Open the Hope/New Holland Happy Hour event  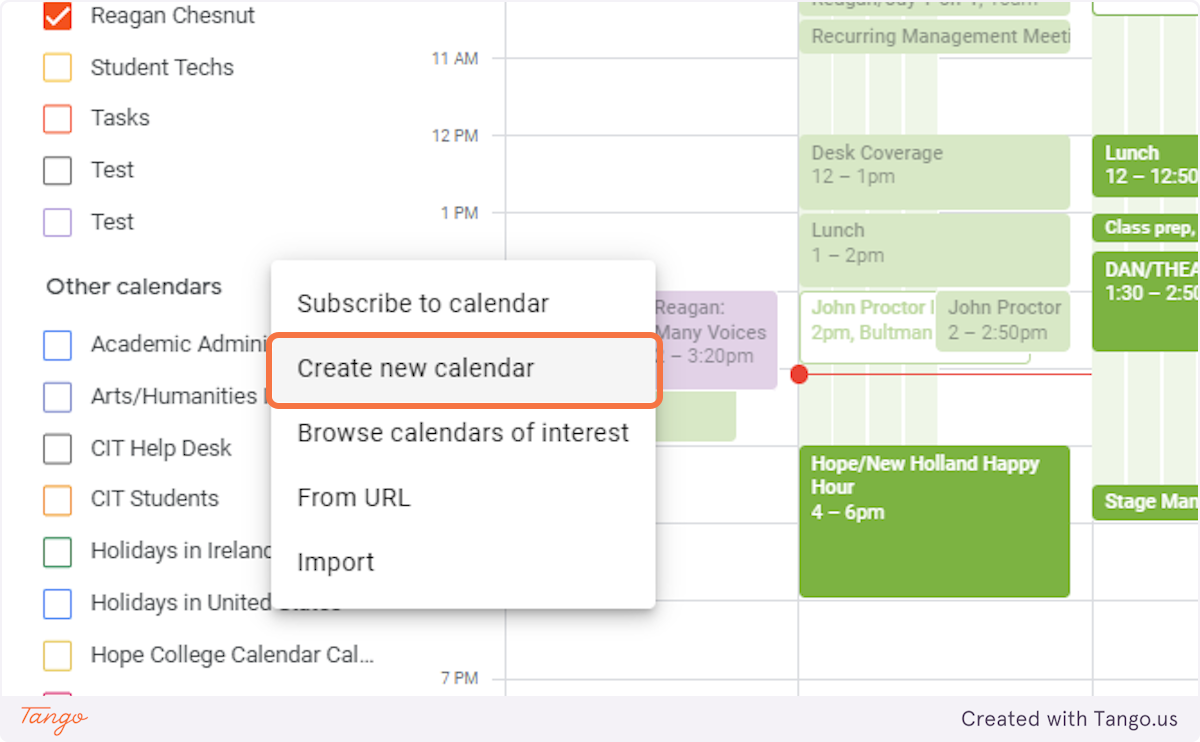[x=933, y=520]
